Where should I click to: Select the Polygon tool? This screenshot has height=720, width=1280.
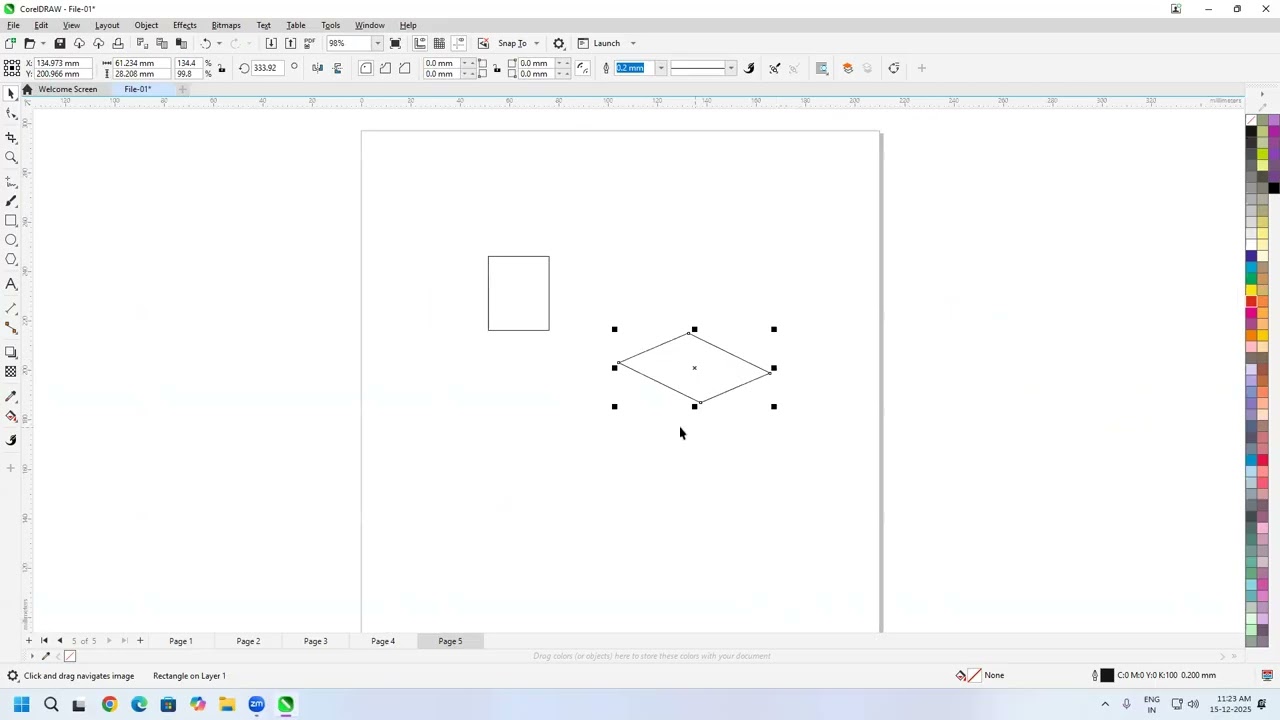pyautogui.click(x=11, y=260)
